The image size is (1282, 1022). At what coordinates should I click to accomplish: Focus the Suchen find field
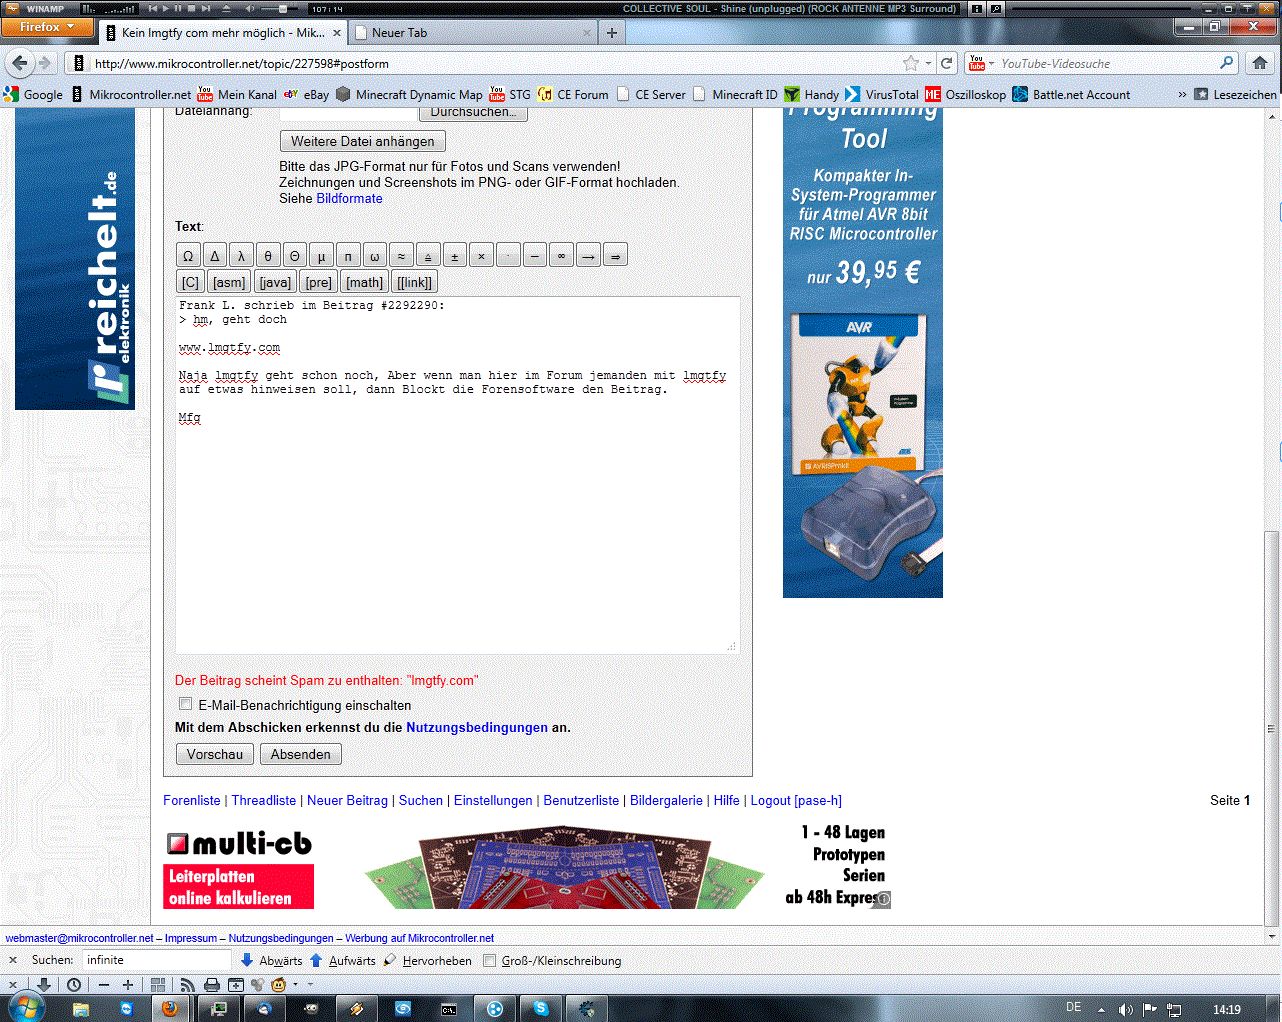tap(156, 960)
